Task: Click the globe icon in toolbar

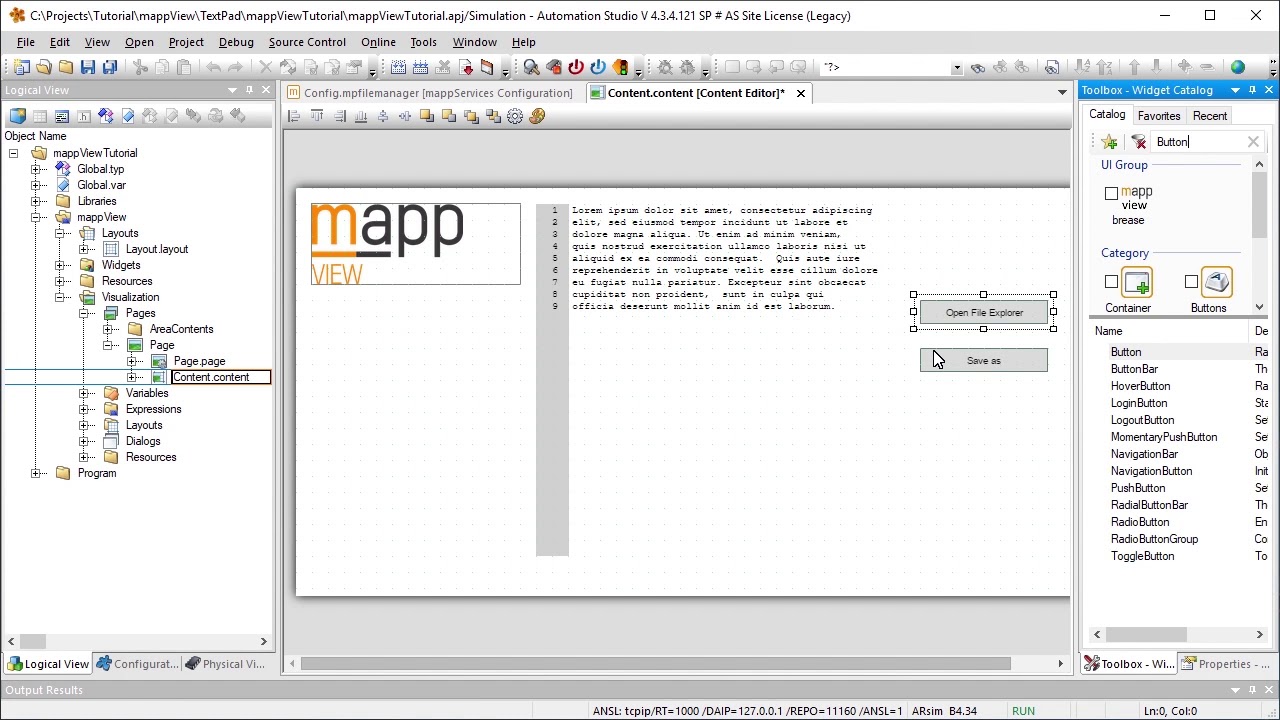Action: pos(1238,67)
